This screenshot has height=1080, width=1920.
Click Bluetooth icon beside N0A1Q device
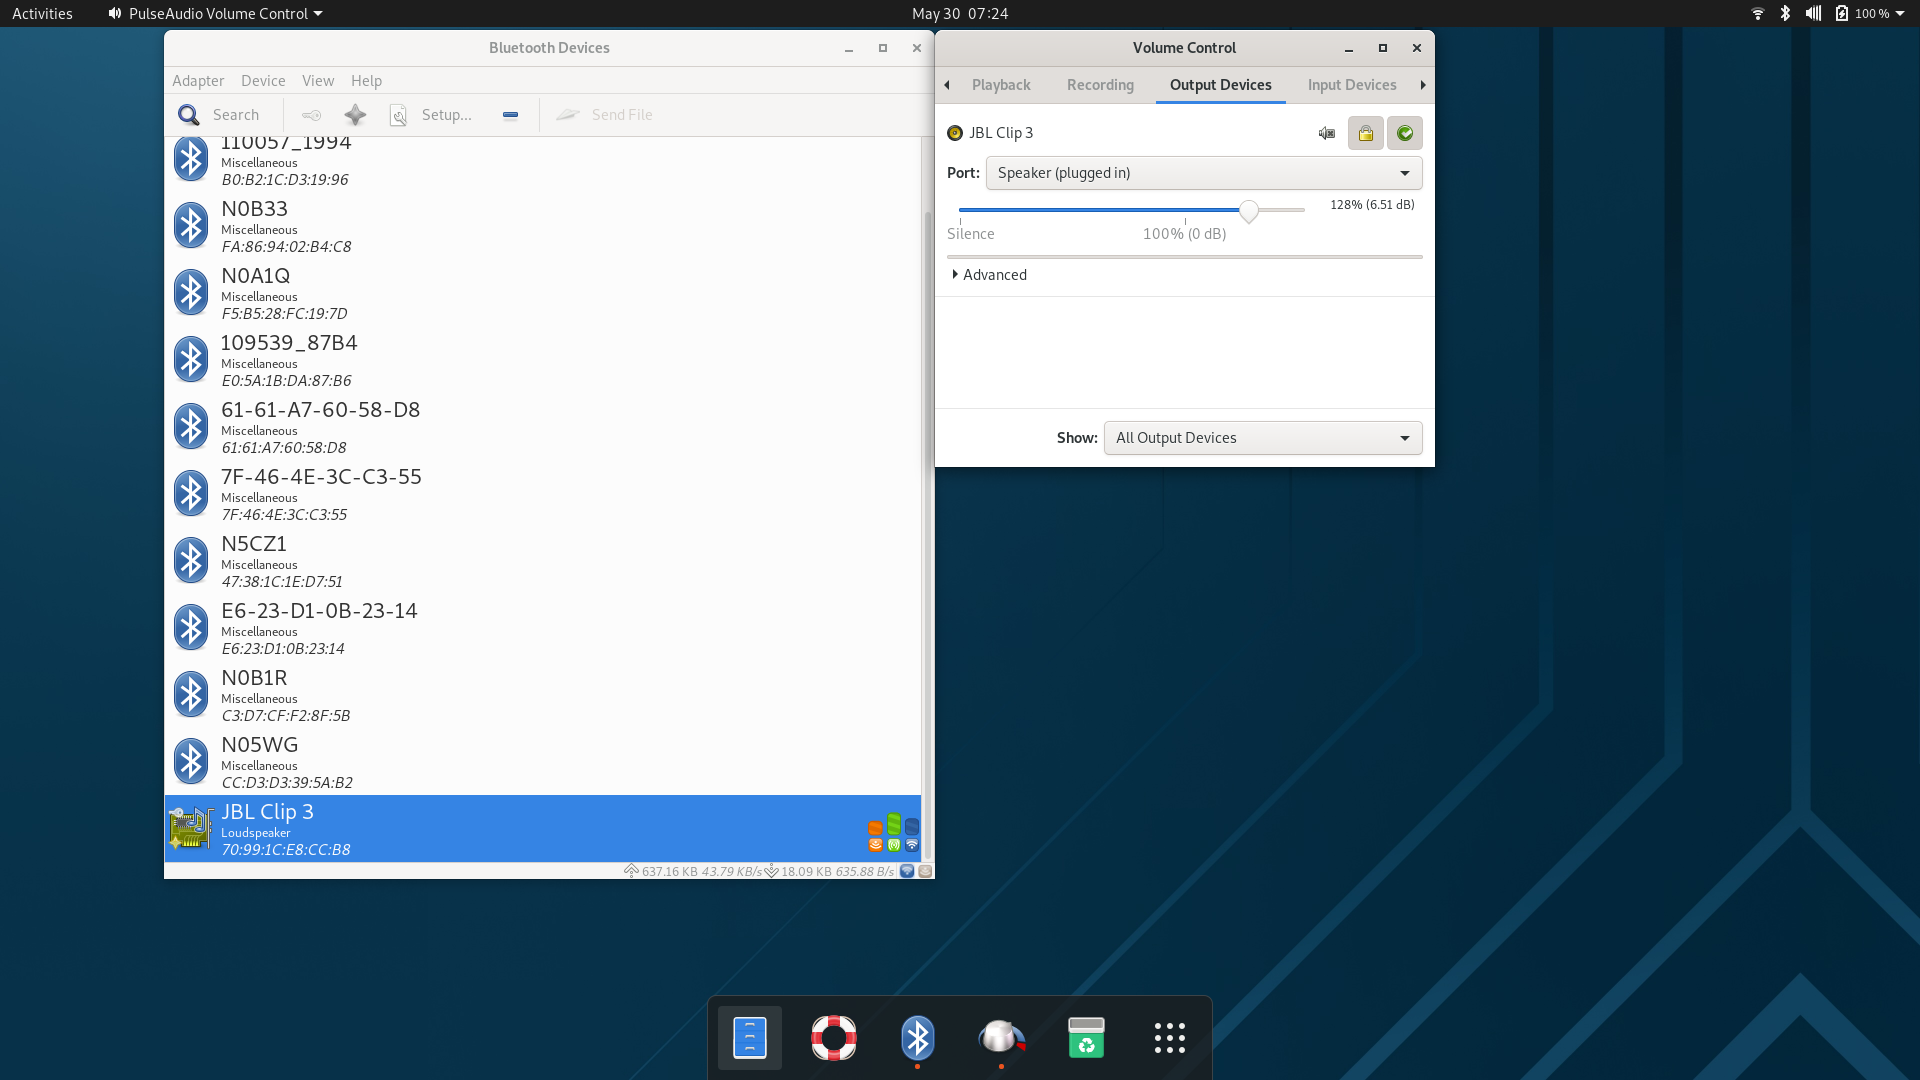coord(191,293)
